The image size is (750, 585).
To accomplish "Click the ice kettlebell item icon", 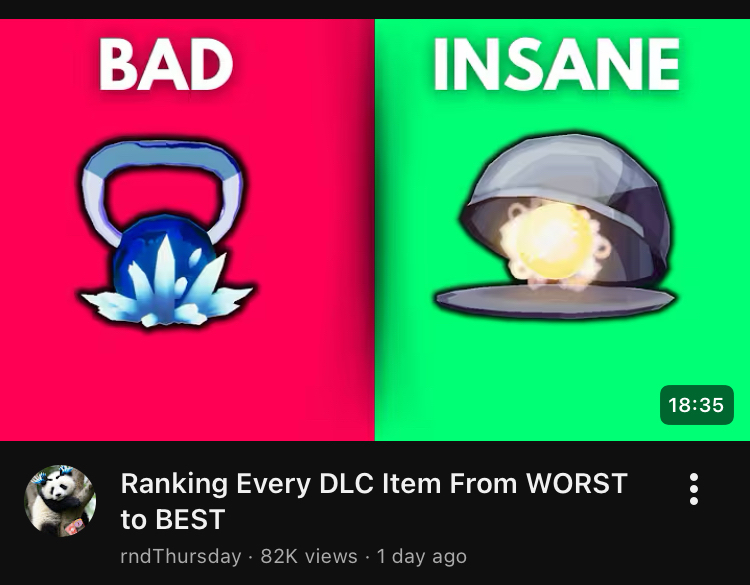I will pos(165,233).
